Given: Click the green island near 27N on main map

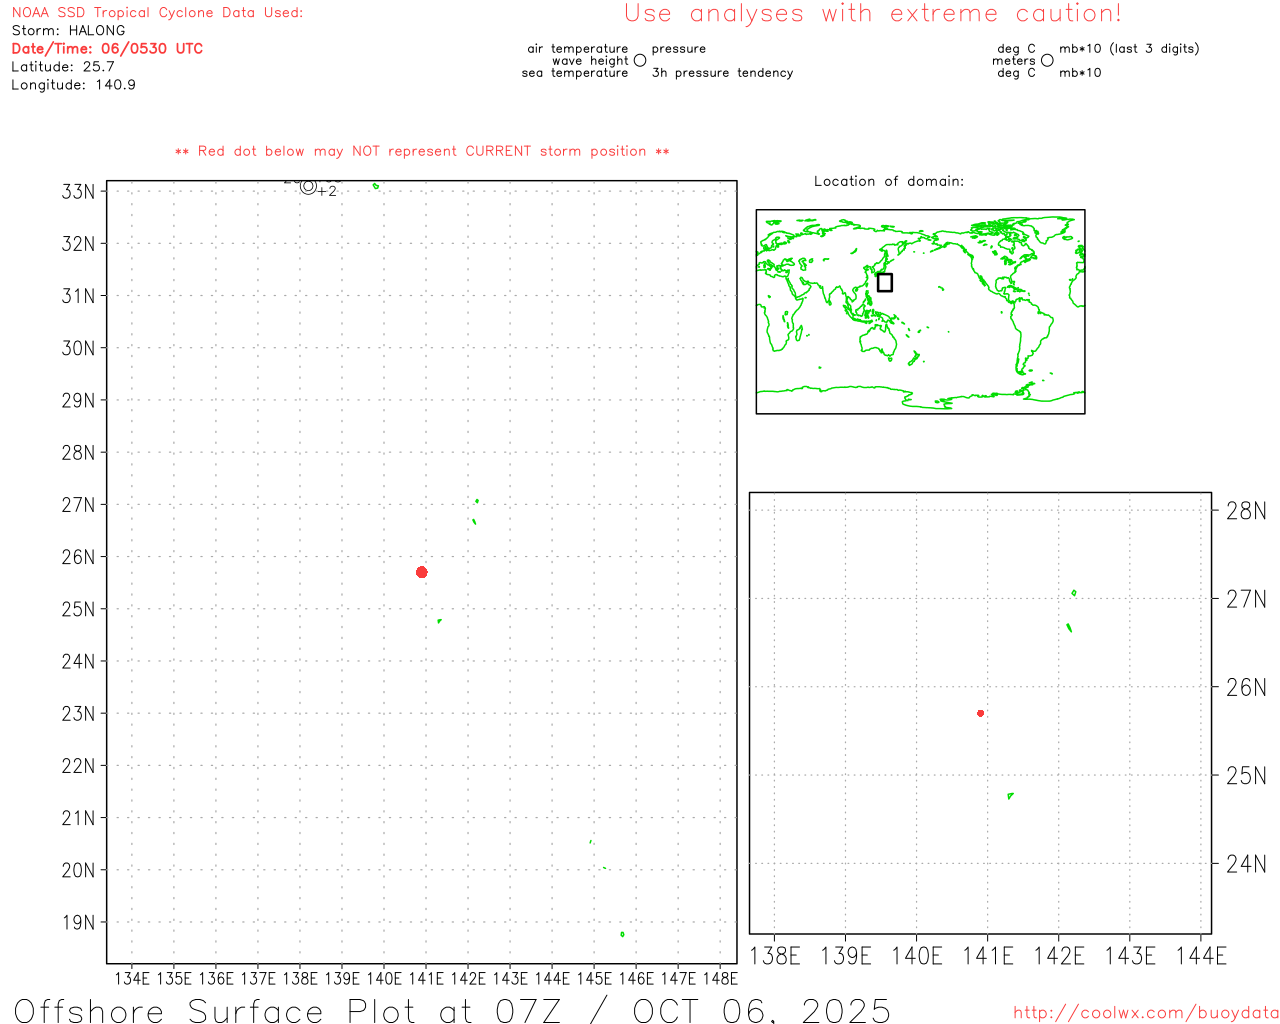Looking at the screenshot, I should click(x=477, y=501).
